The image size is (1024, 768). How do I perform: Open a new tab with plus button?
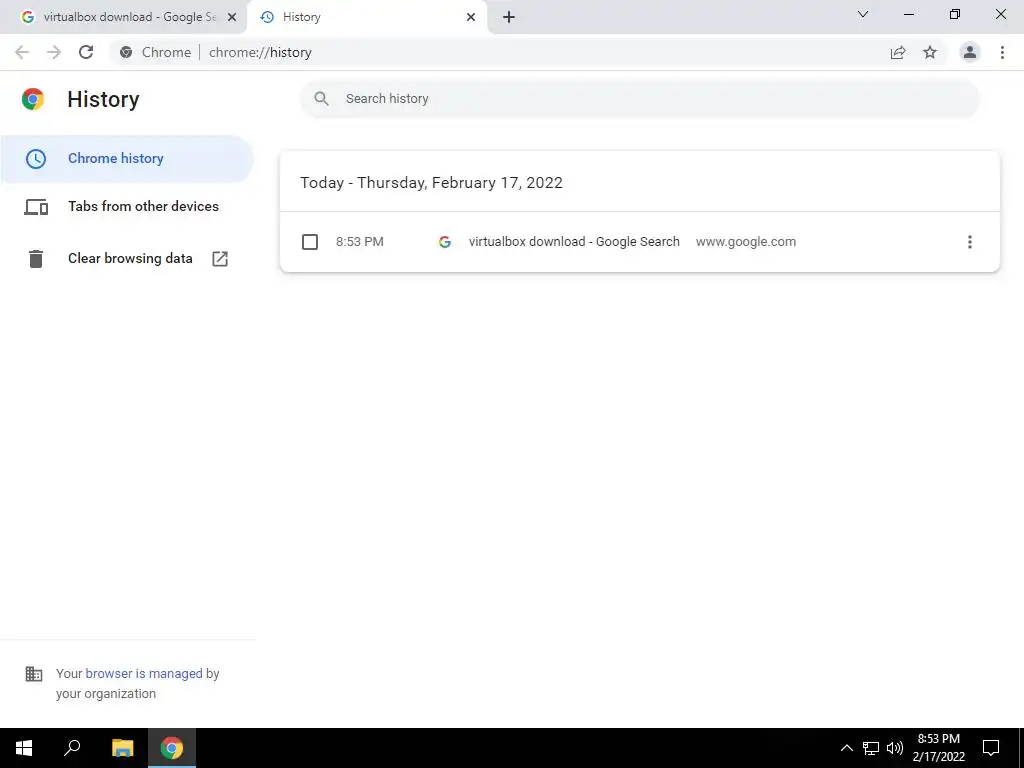pos(509,17)
